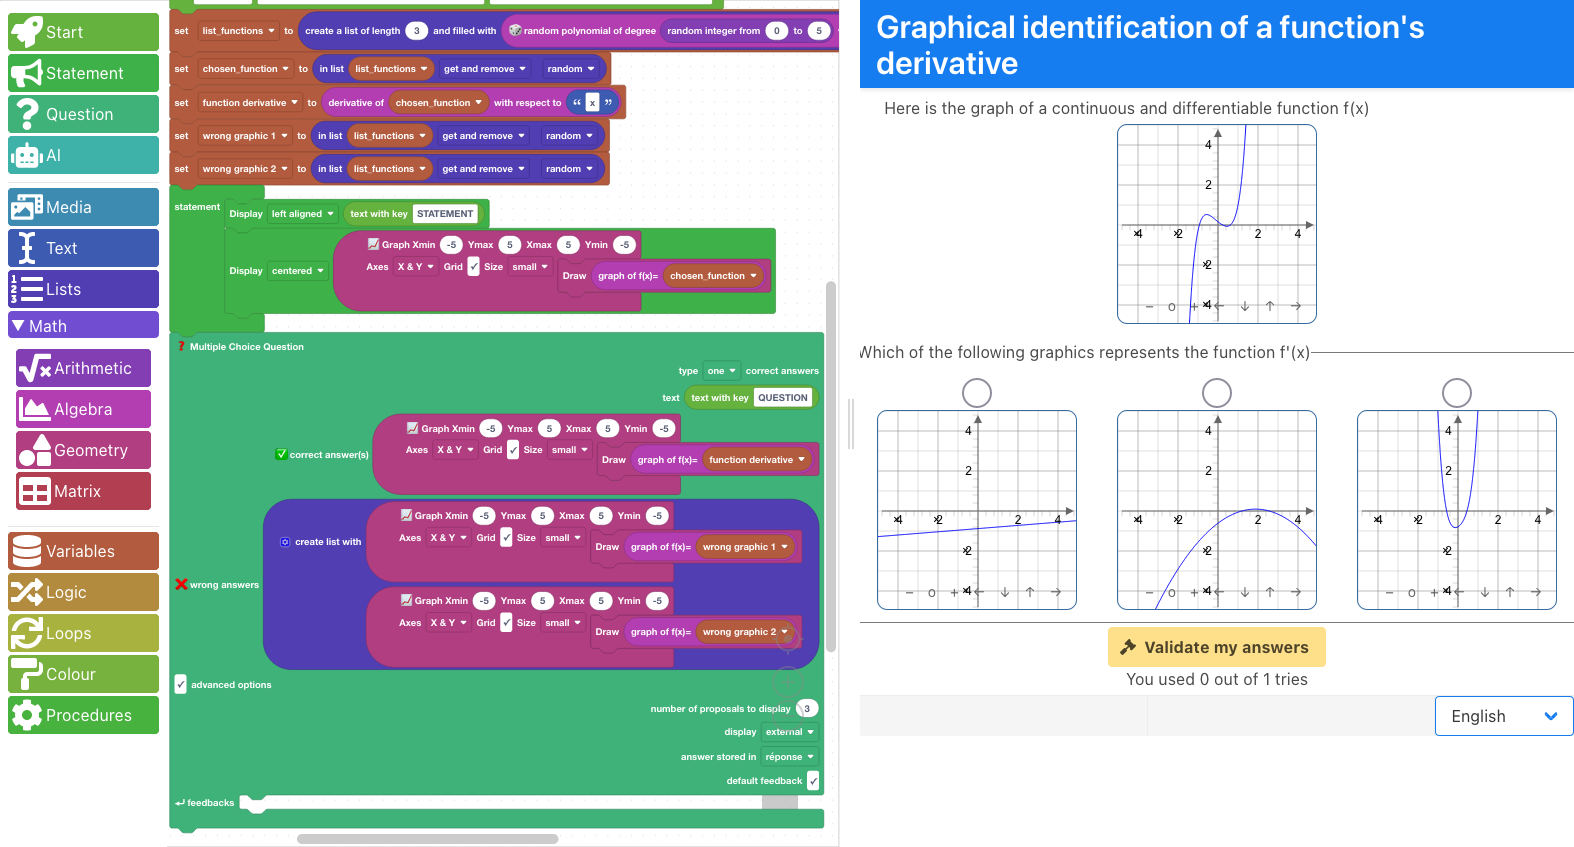Click the workspace horizontal scrollbar
The width and height of the screenshot is (1574, 847).
(428, 839)
